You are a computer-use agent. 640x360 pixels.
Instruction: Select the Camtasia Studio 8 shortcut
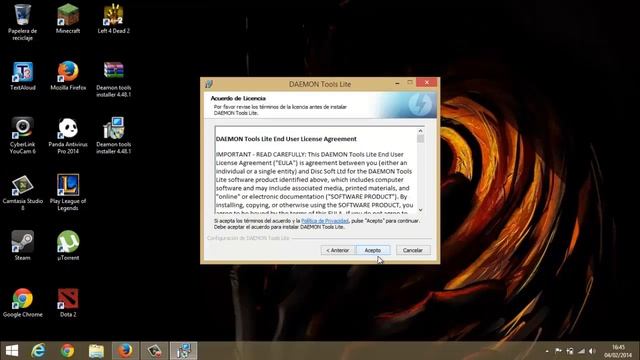pyautogui.click(x=22, y=193)
